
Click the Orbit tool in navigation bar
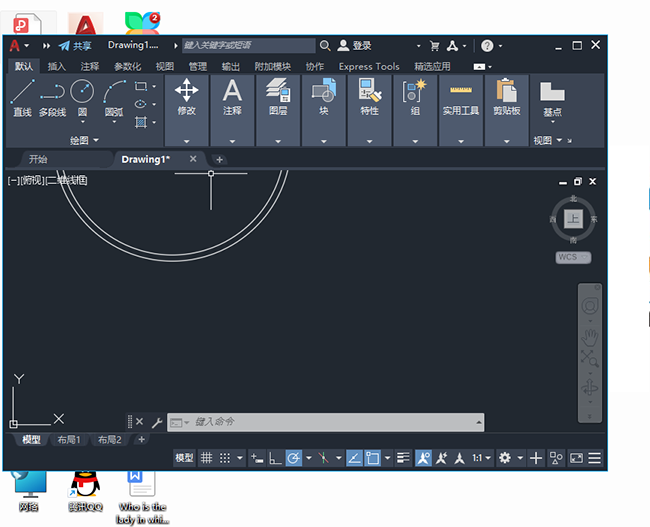[589, 388]
